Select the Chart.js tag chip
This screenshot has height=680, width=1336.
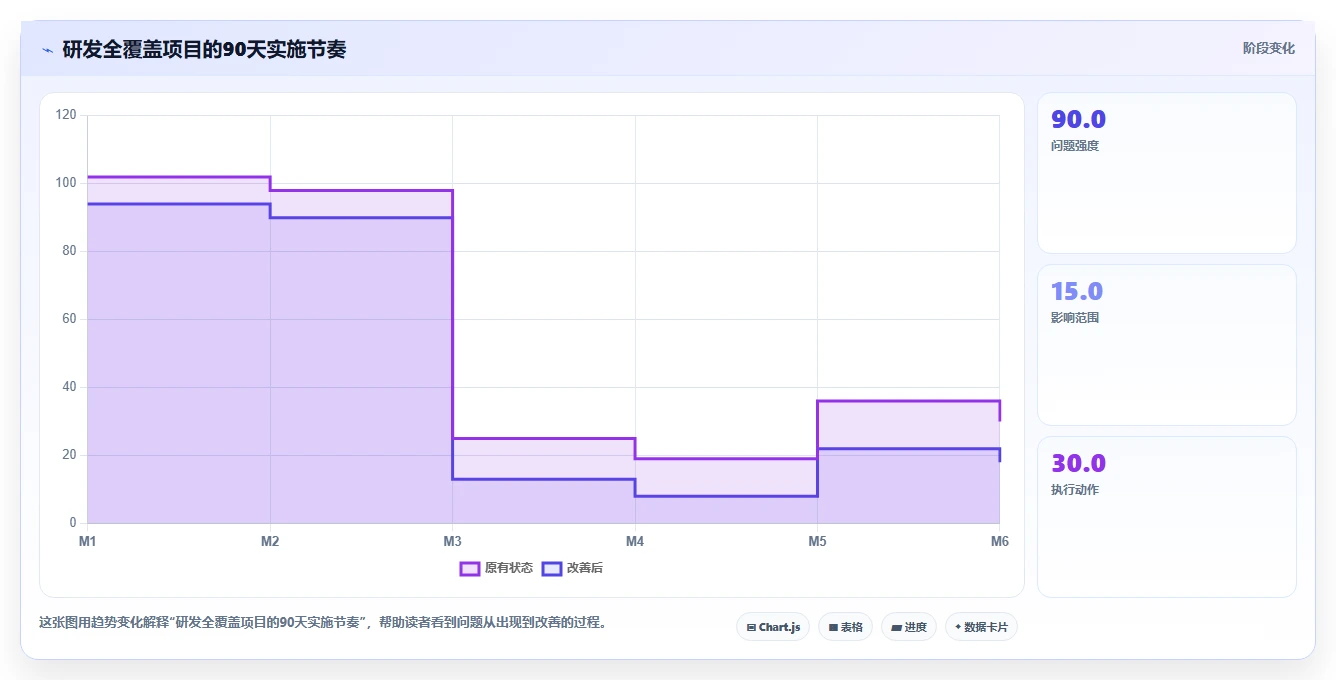(x=773, y=627)
